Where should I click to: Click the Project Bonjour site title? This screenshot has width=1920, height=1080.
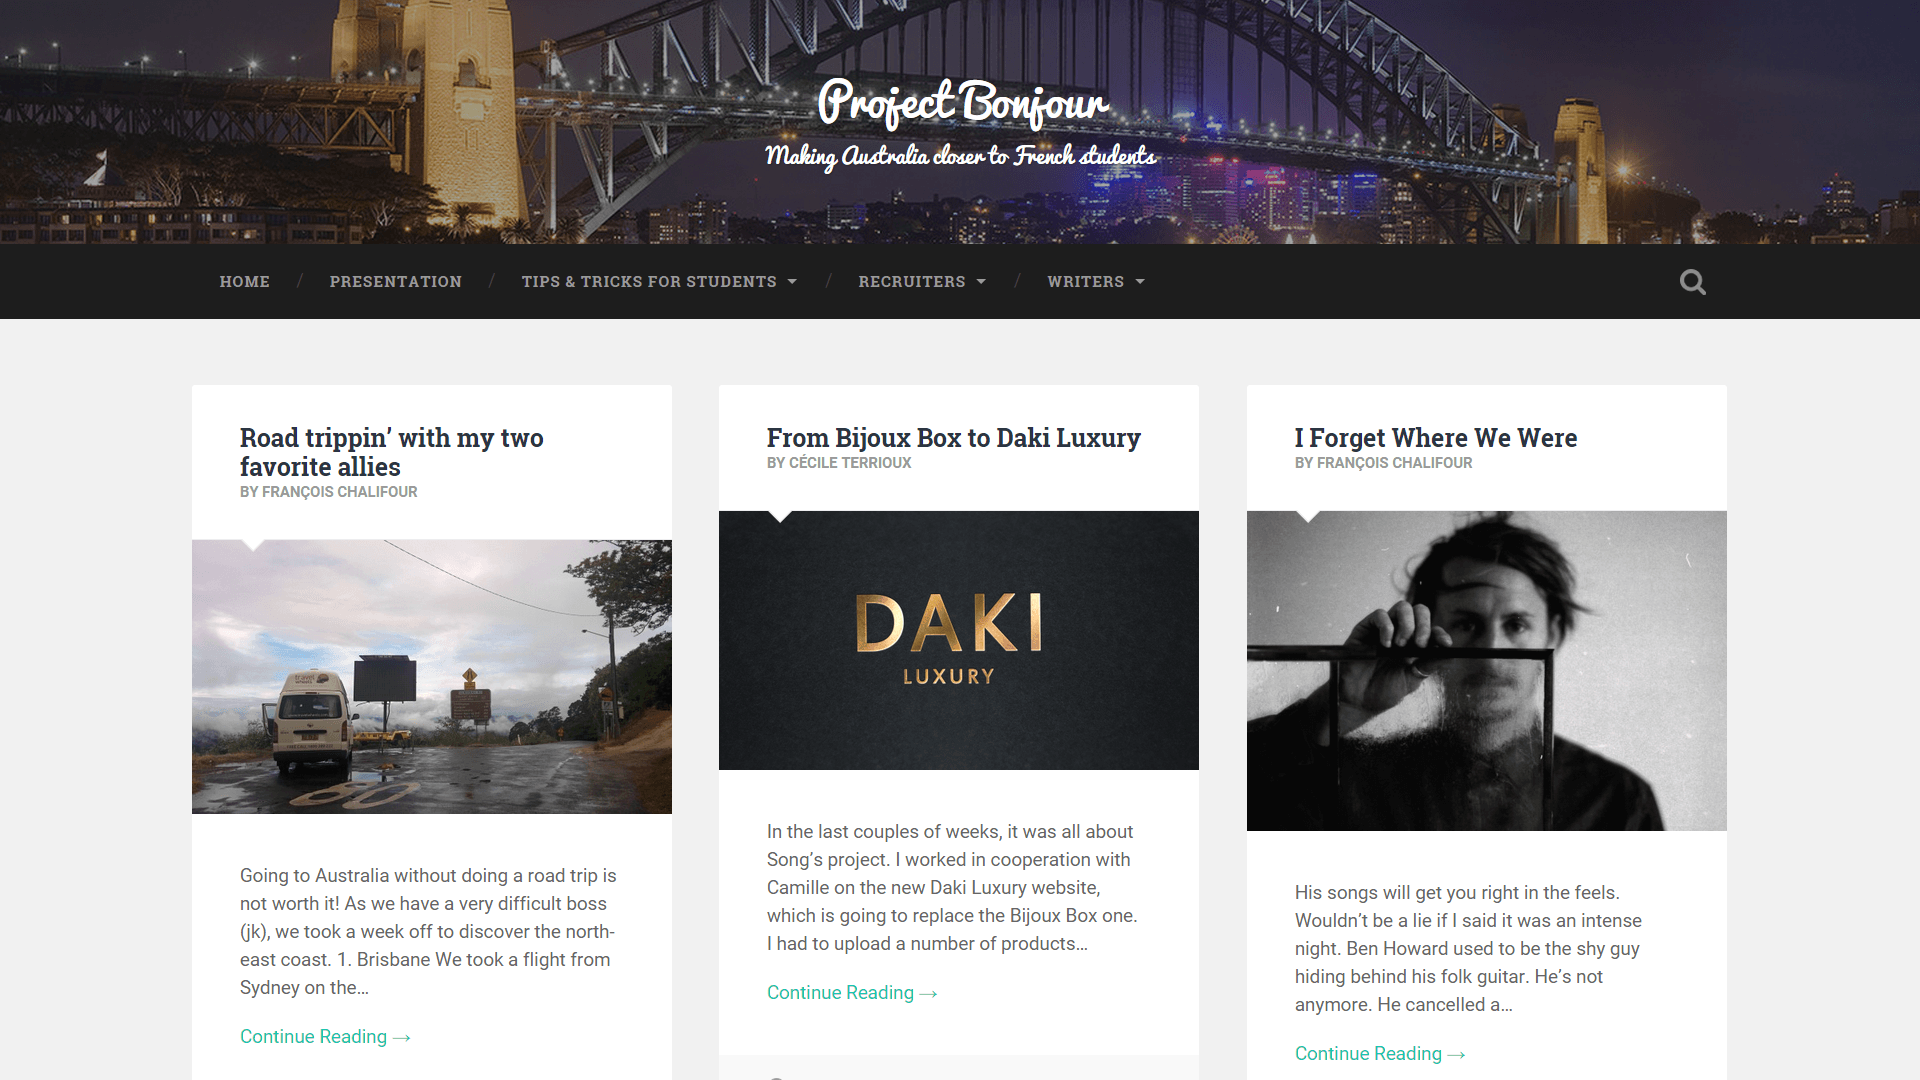click(962, 103)
